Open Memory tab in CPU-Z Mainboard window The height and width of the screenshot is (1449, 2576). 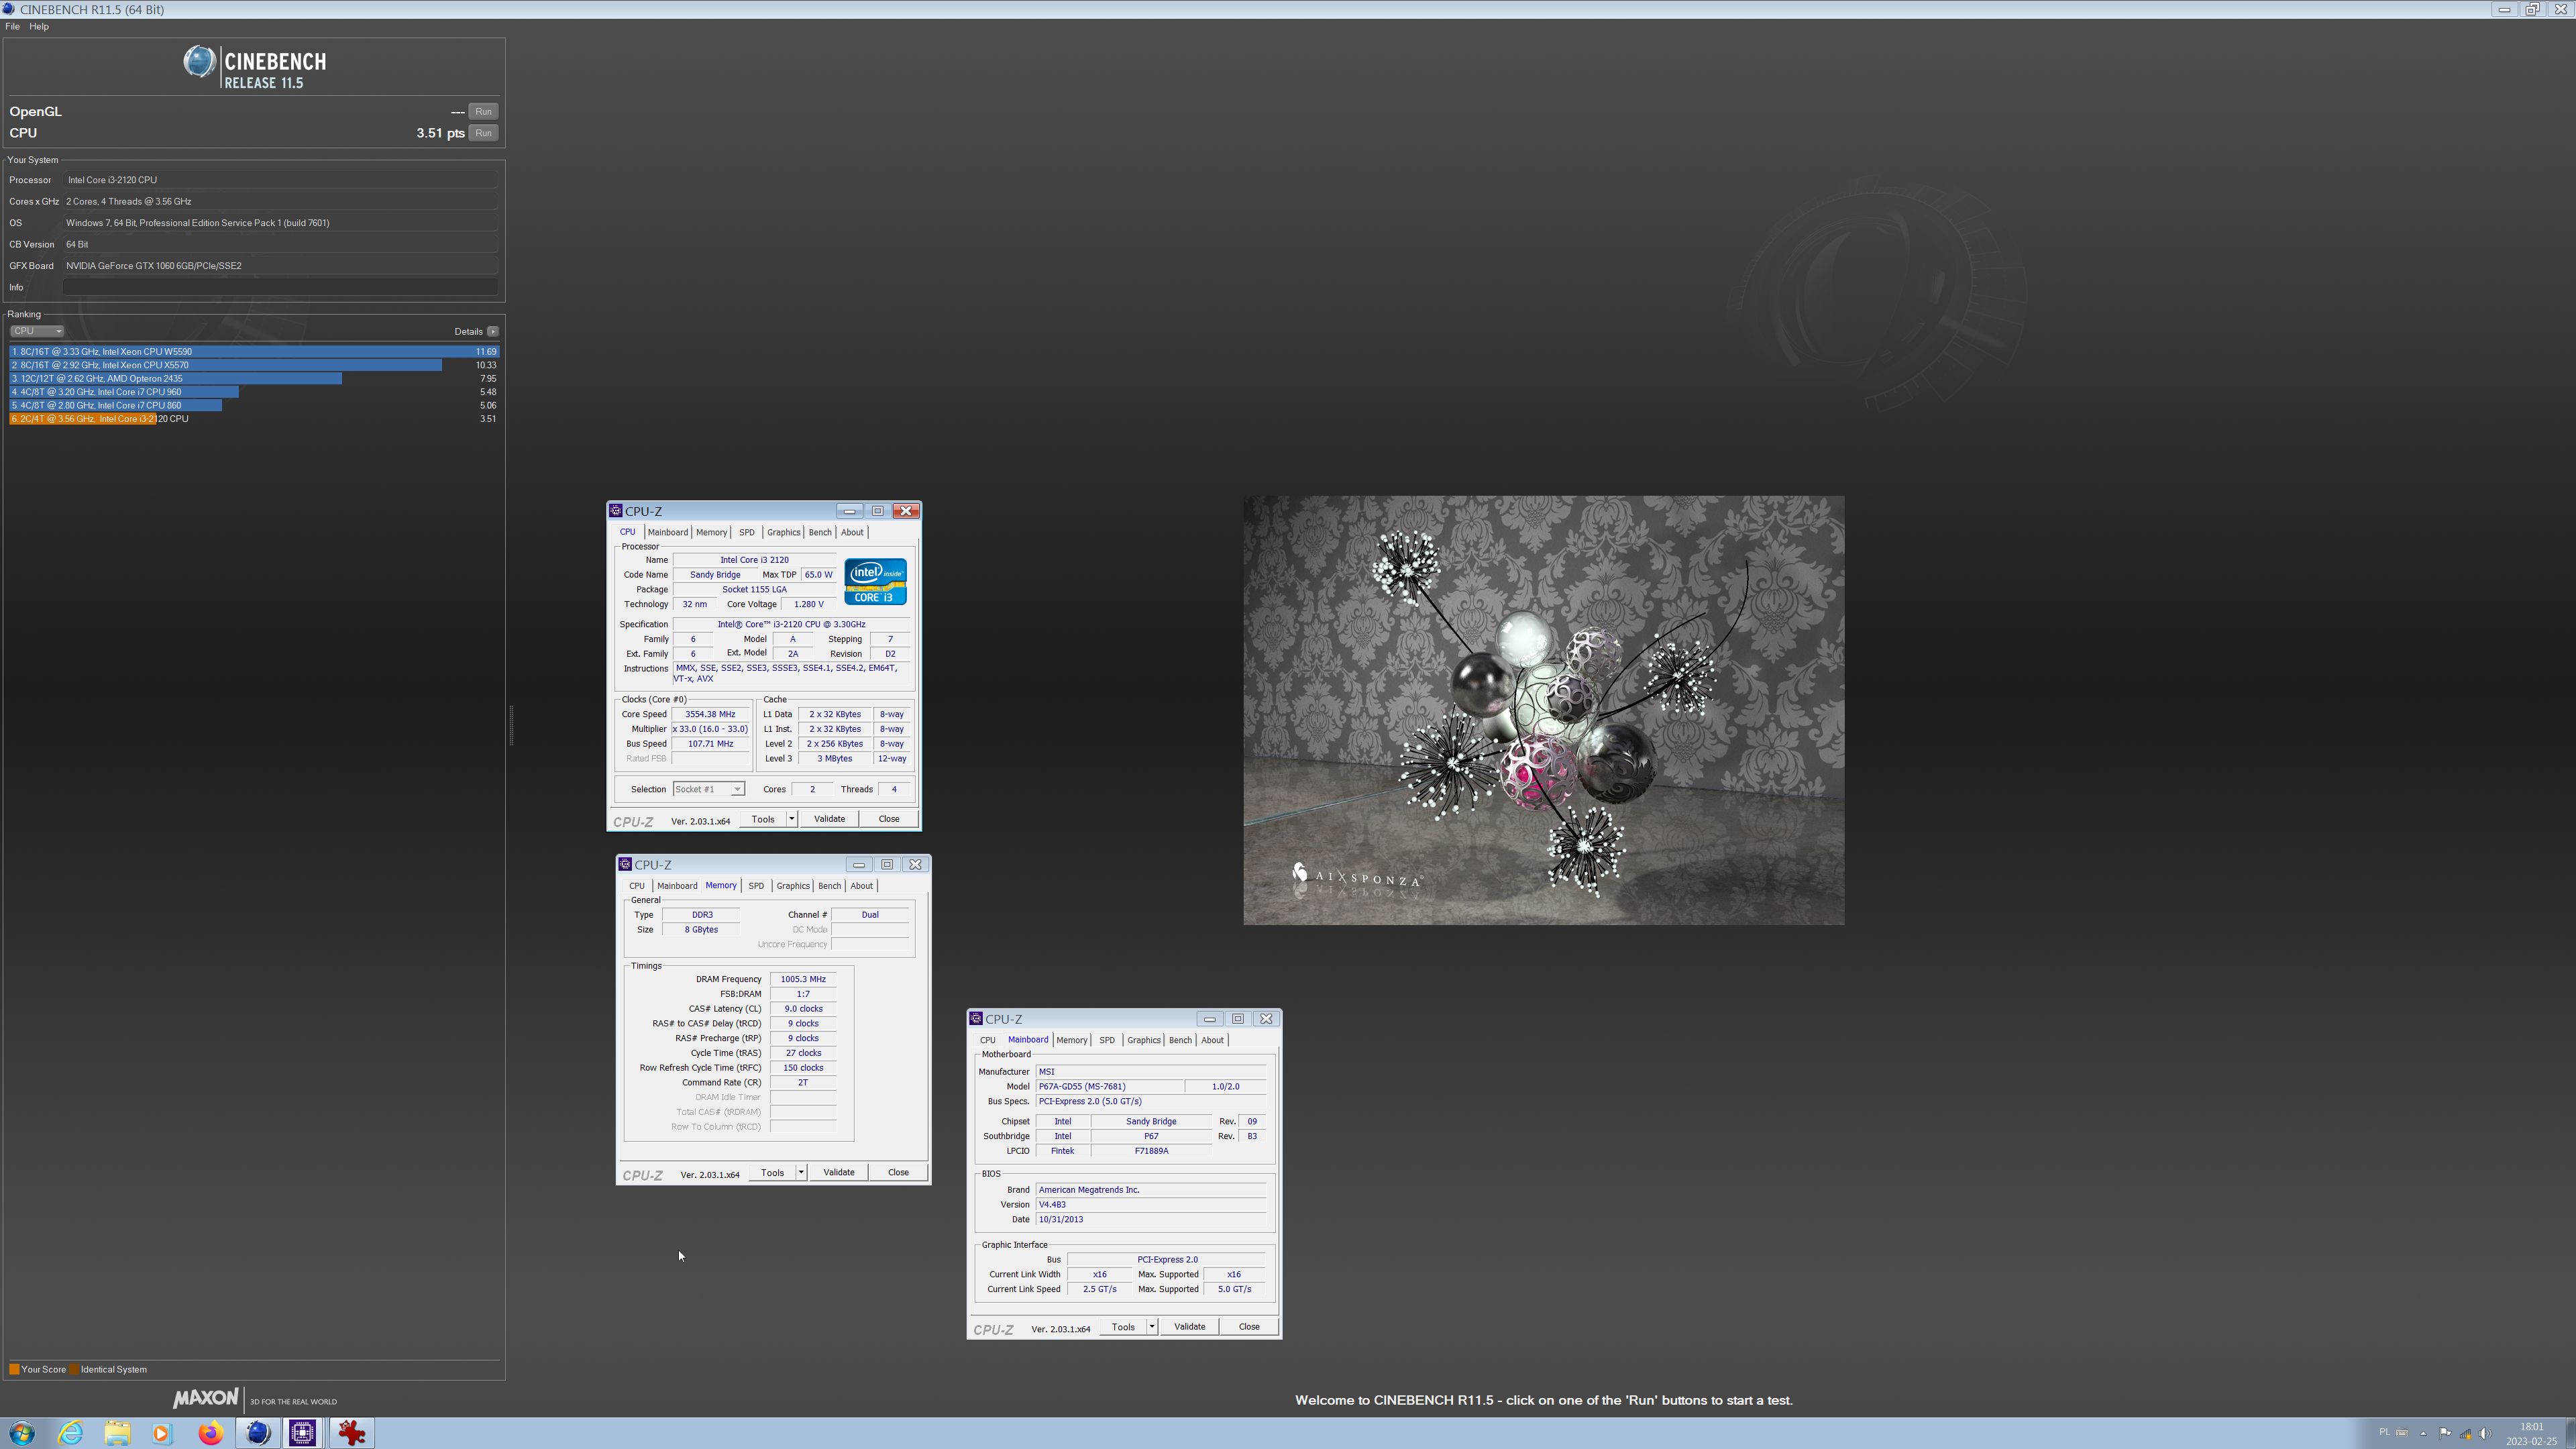[1071, 1040]
